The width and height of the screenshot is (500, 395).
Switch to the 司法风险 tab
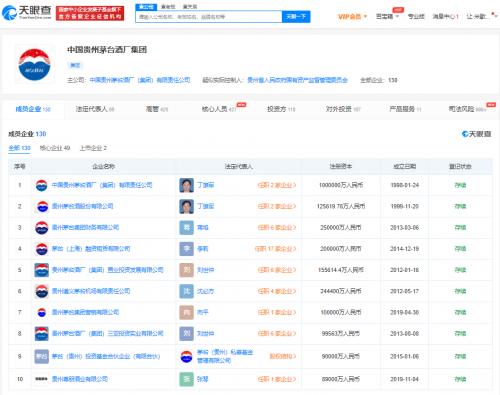(x=467, y=109)
